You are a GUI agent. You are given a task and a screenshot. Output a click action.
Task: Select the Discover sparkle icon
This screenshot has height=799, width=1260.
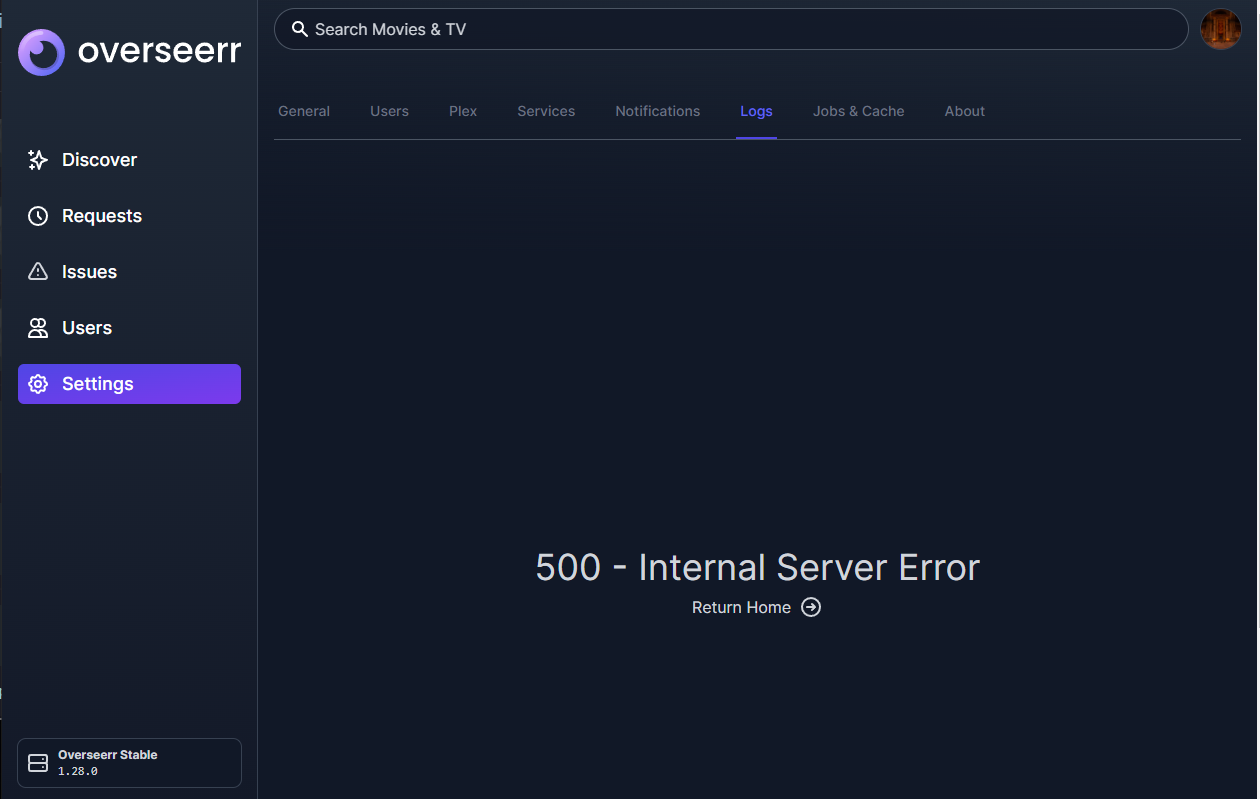click(37, 159)
